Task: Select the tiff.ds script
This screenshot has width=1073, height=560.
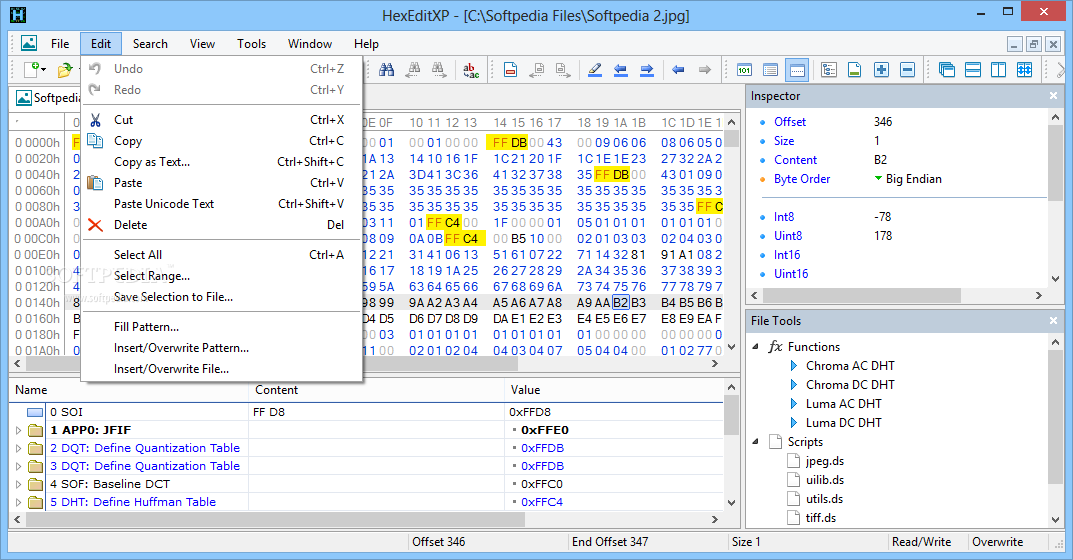Action: tap(820, 518)
